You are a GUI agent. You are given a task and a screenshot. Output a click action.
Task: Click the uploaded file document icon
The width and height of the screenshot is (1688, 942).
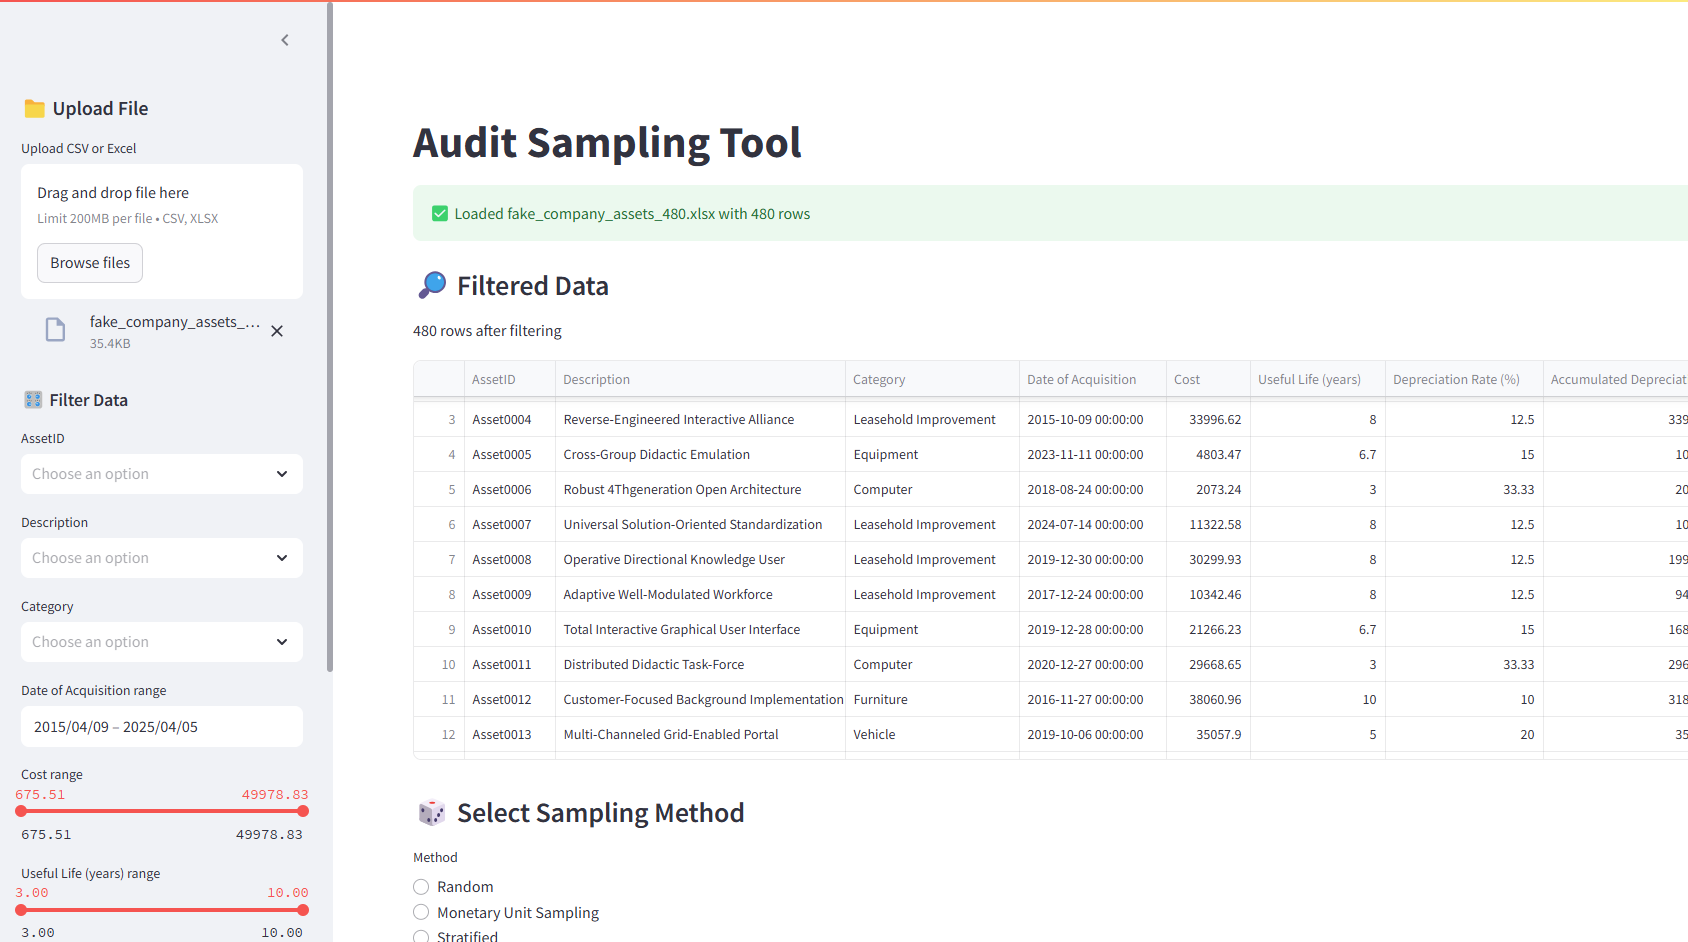[x=56, y=330]
